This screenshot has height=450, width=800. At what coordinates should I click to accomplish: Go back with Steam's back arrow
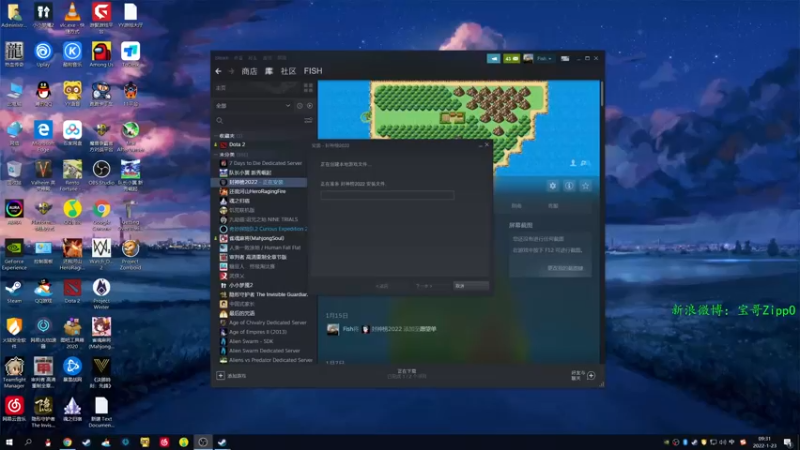point(218,71)
